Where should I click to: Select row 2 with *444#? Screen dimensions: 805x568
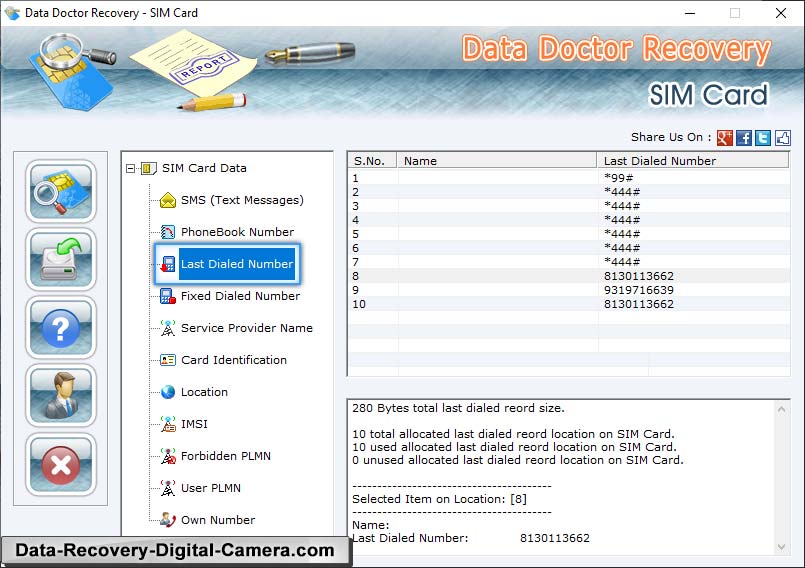tap(569, 192)
